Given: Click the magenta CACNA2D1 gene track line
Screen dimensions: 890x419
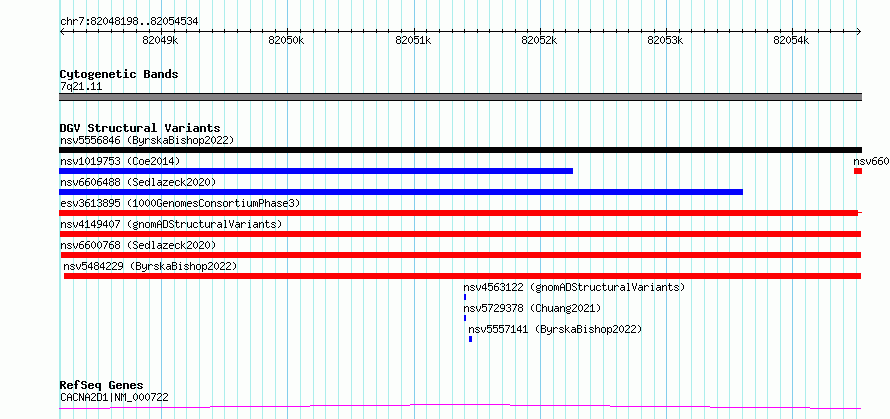Looking at the screenshot, I should (x=460, y=407).
